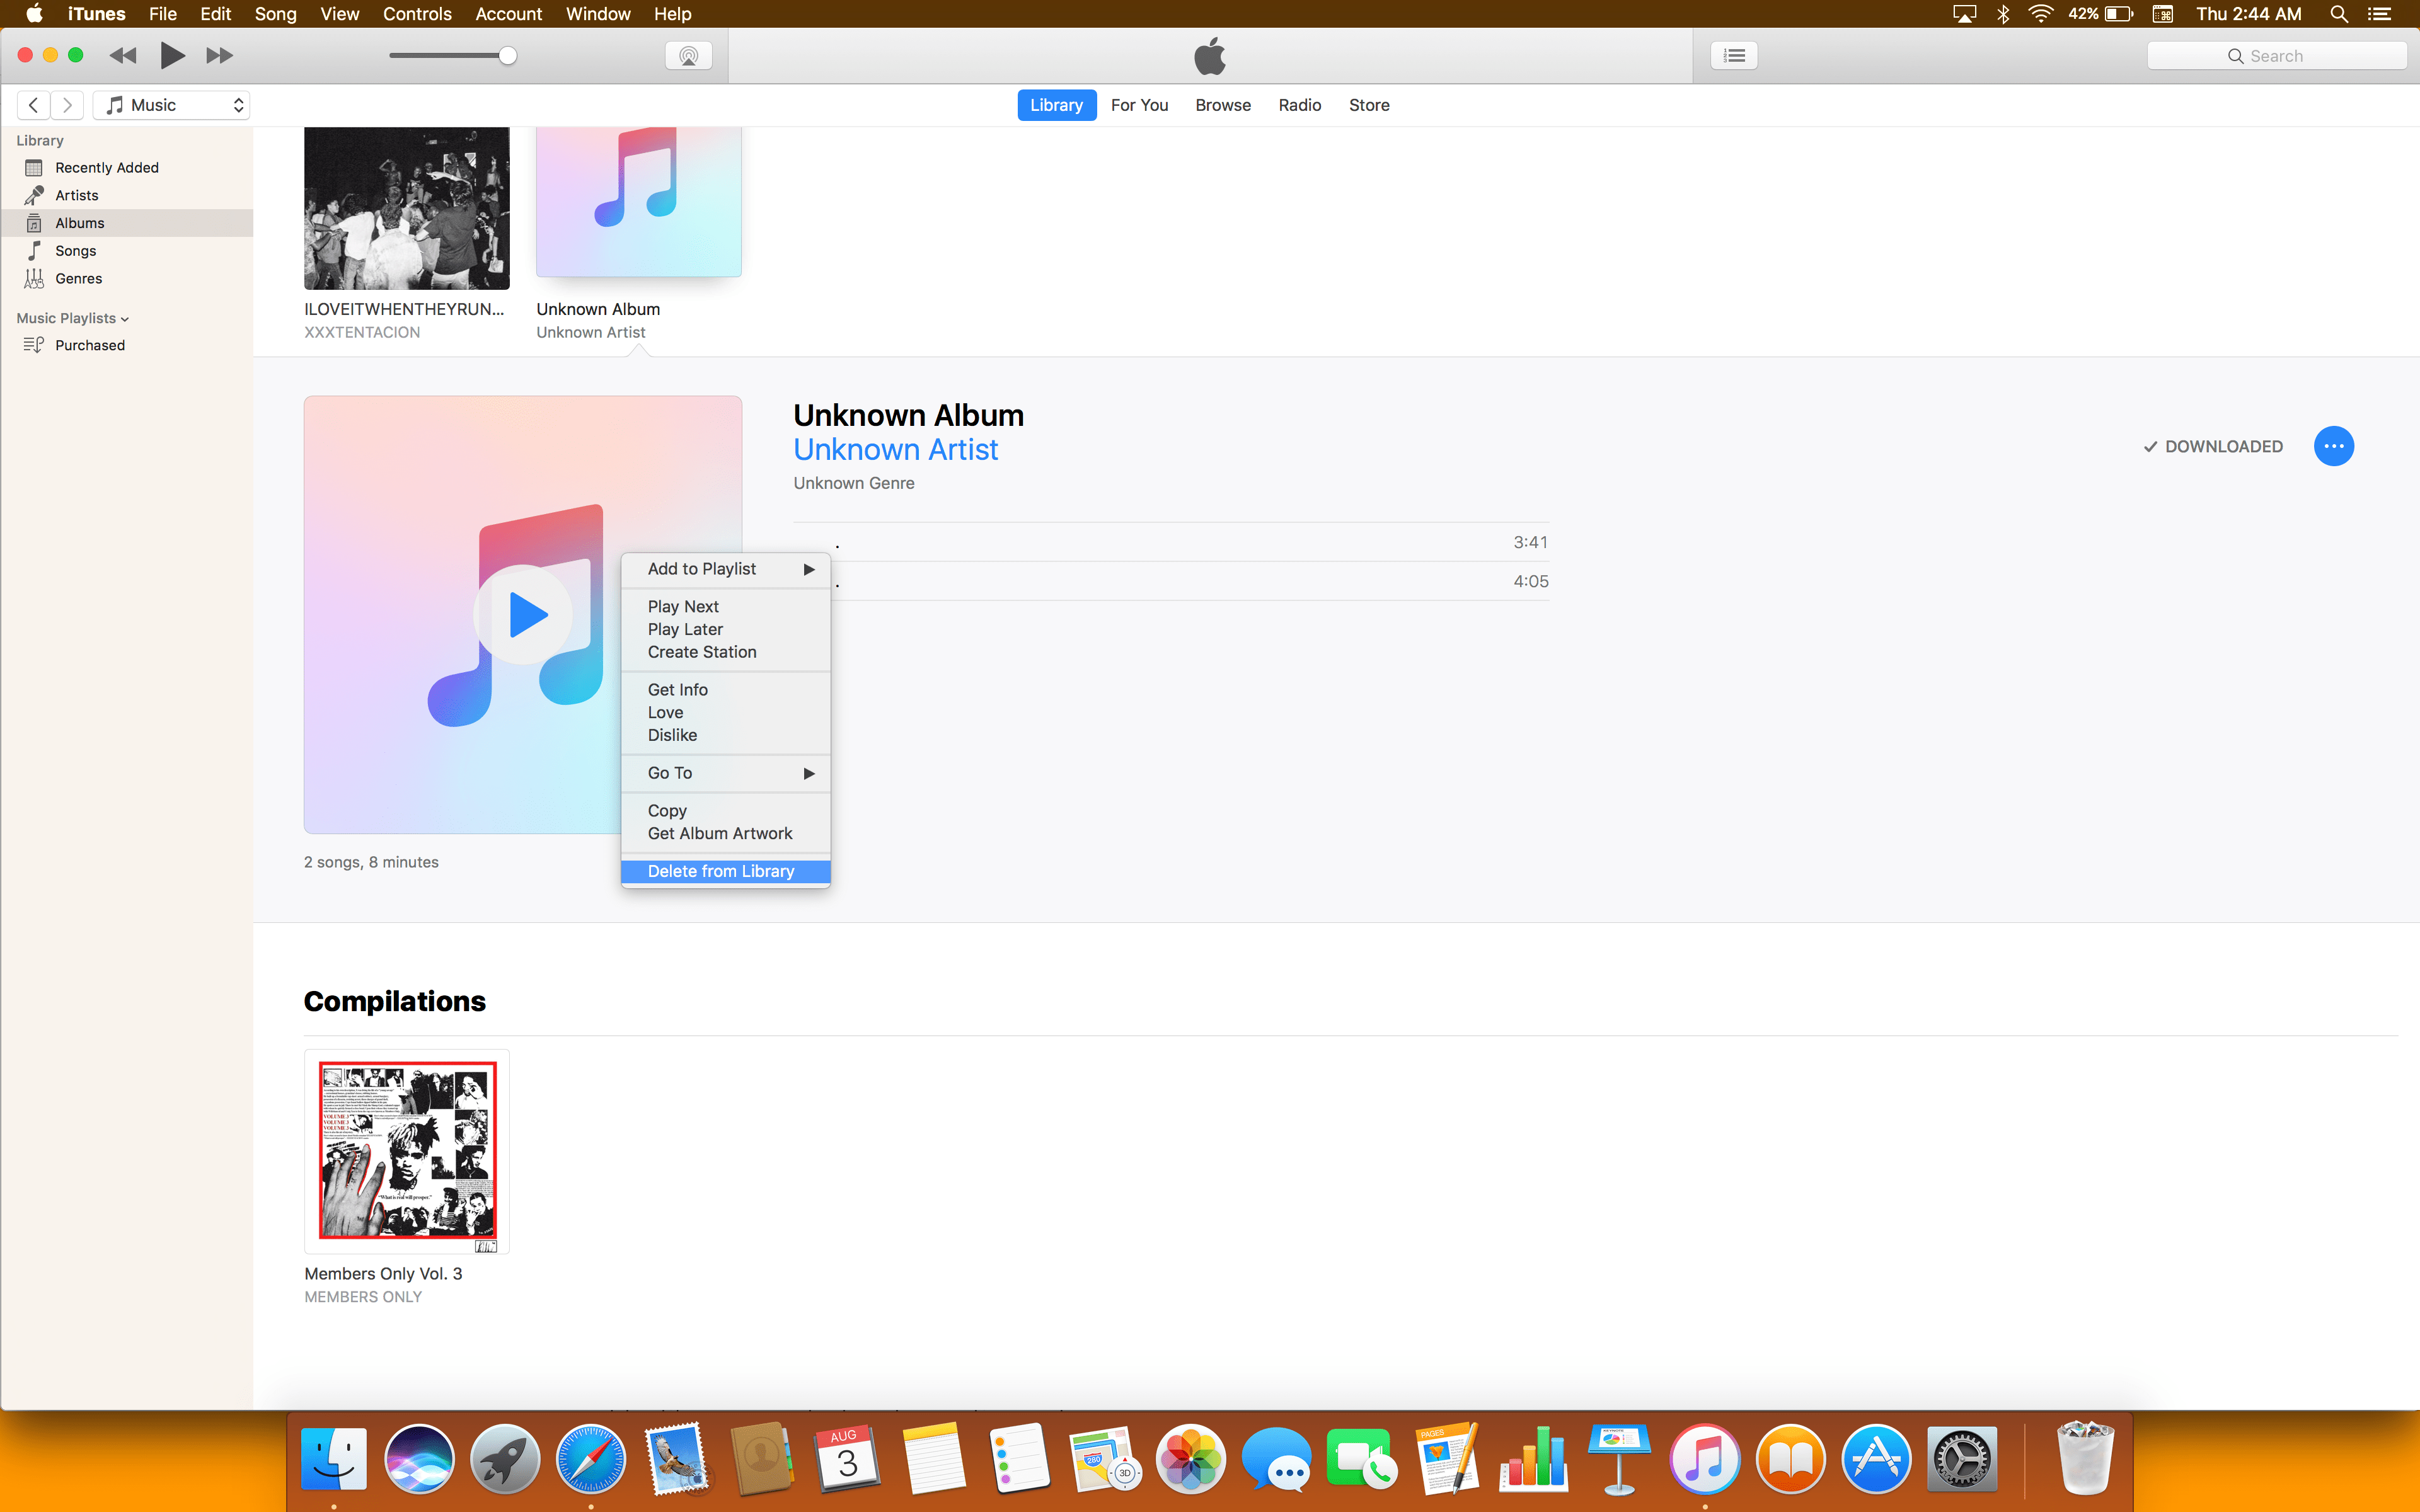Open the Music media type dropdown
This screenshot has width=2420, height=1512.
[x=172, y=105]
